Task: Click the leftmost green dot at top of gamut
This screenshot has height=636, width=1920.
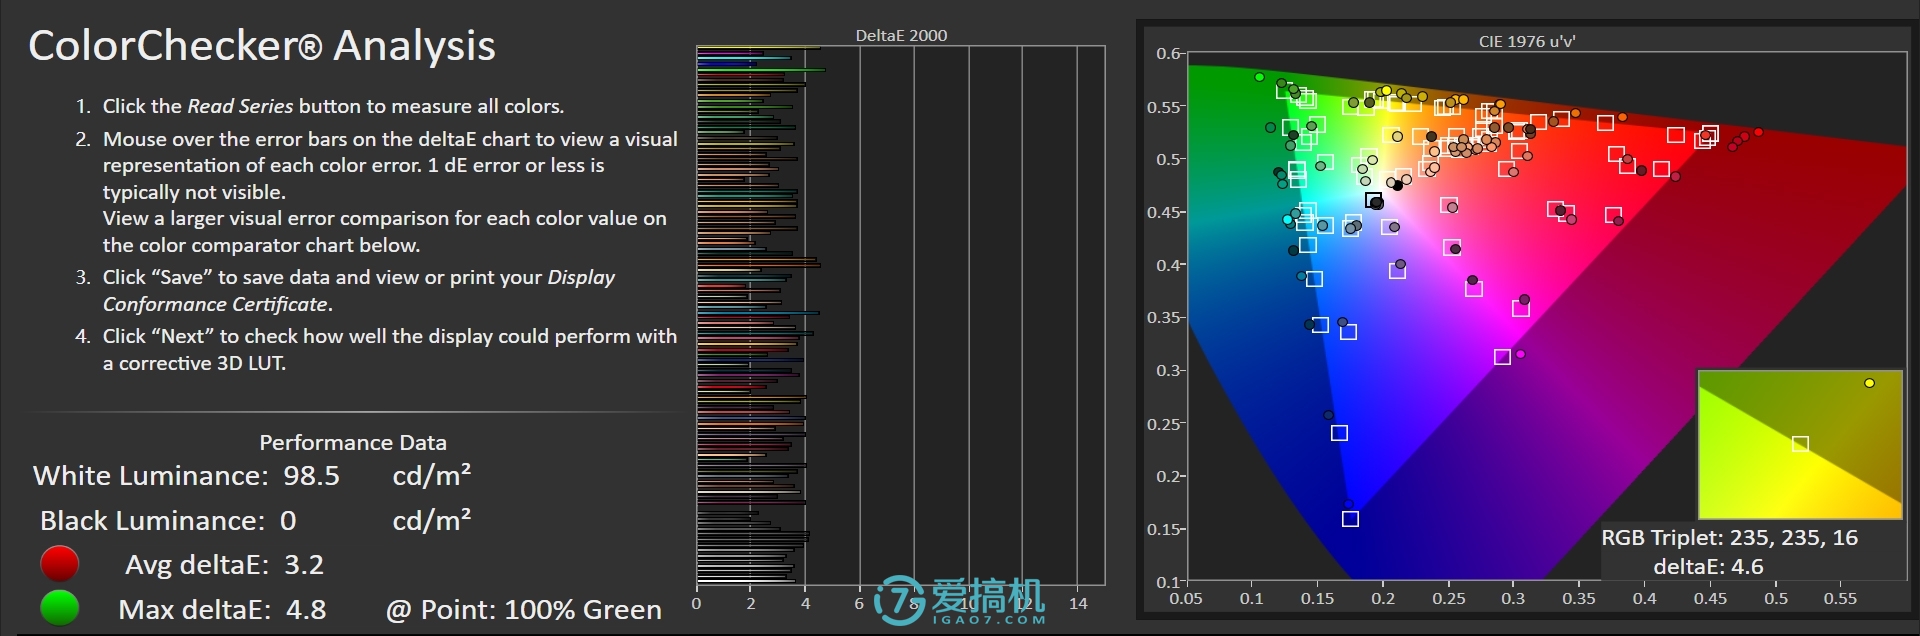Action: tap(1259, 77)
